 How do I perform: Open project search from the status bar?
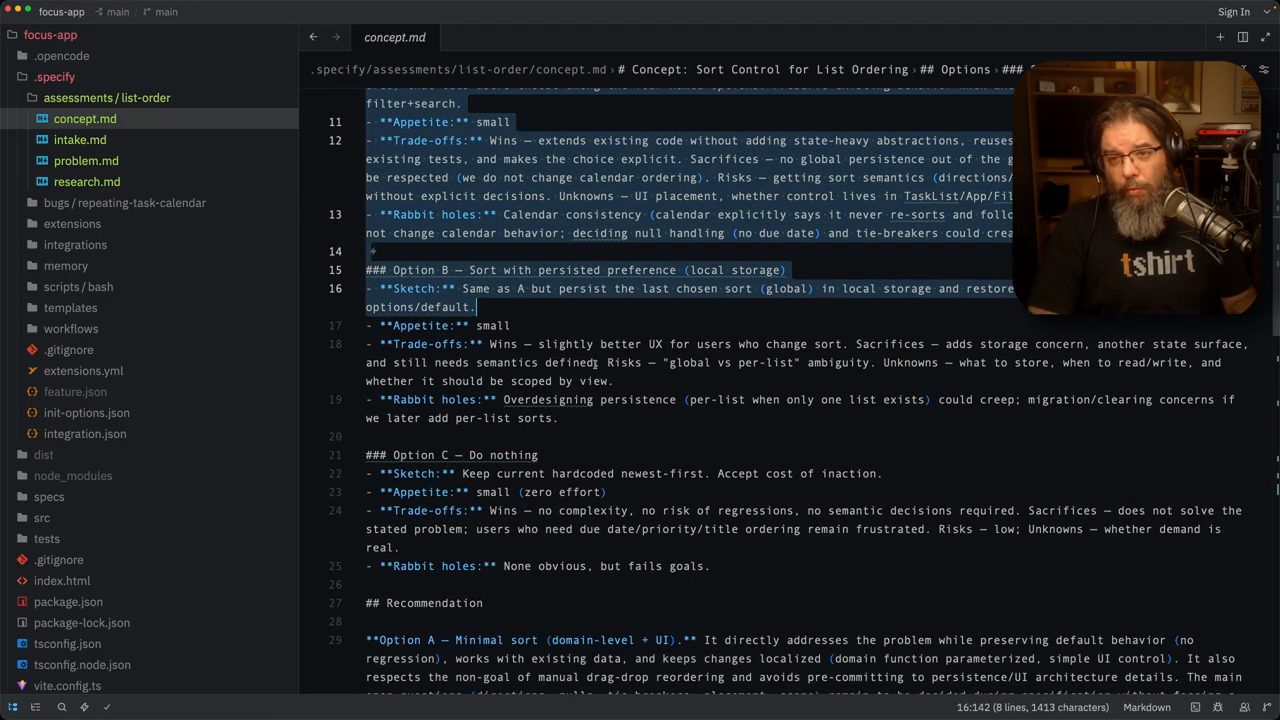coord(61,707)
